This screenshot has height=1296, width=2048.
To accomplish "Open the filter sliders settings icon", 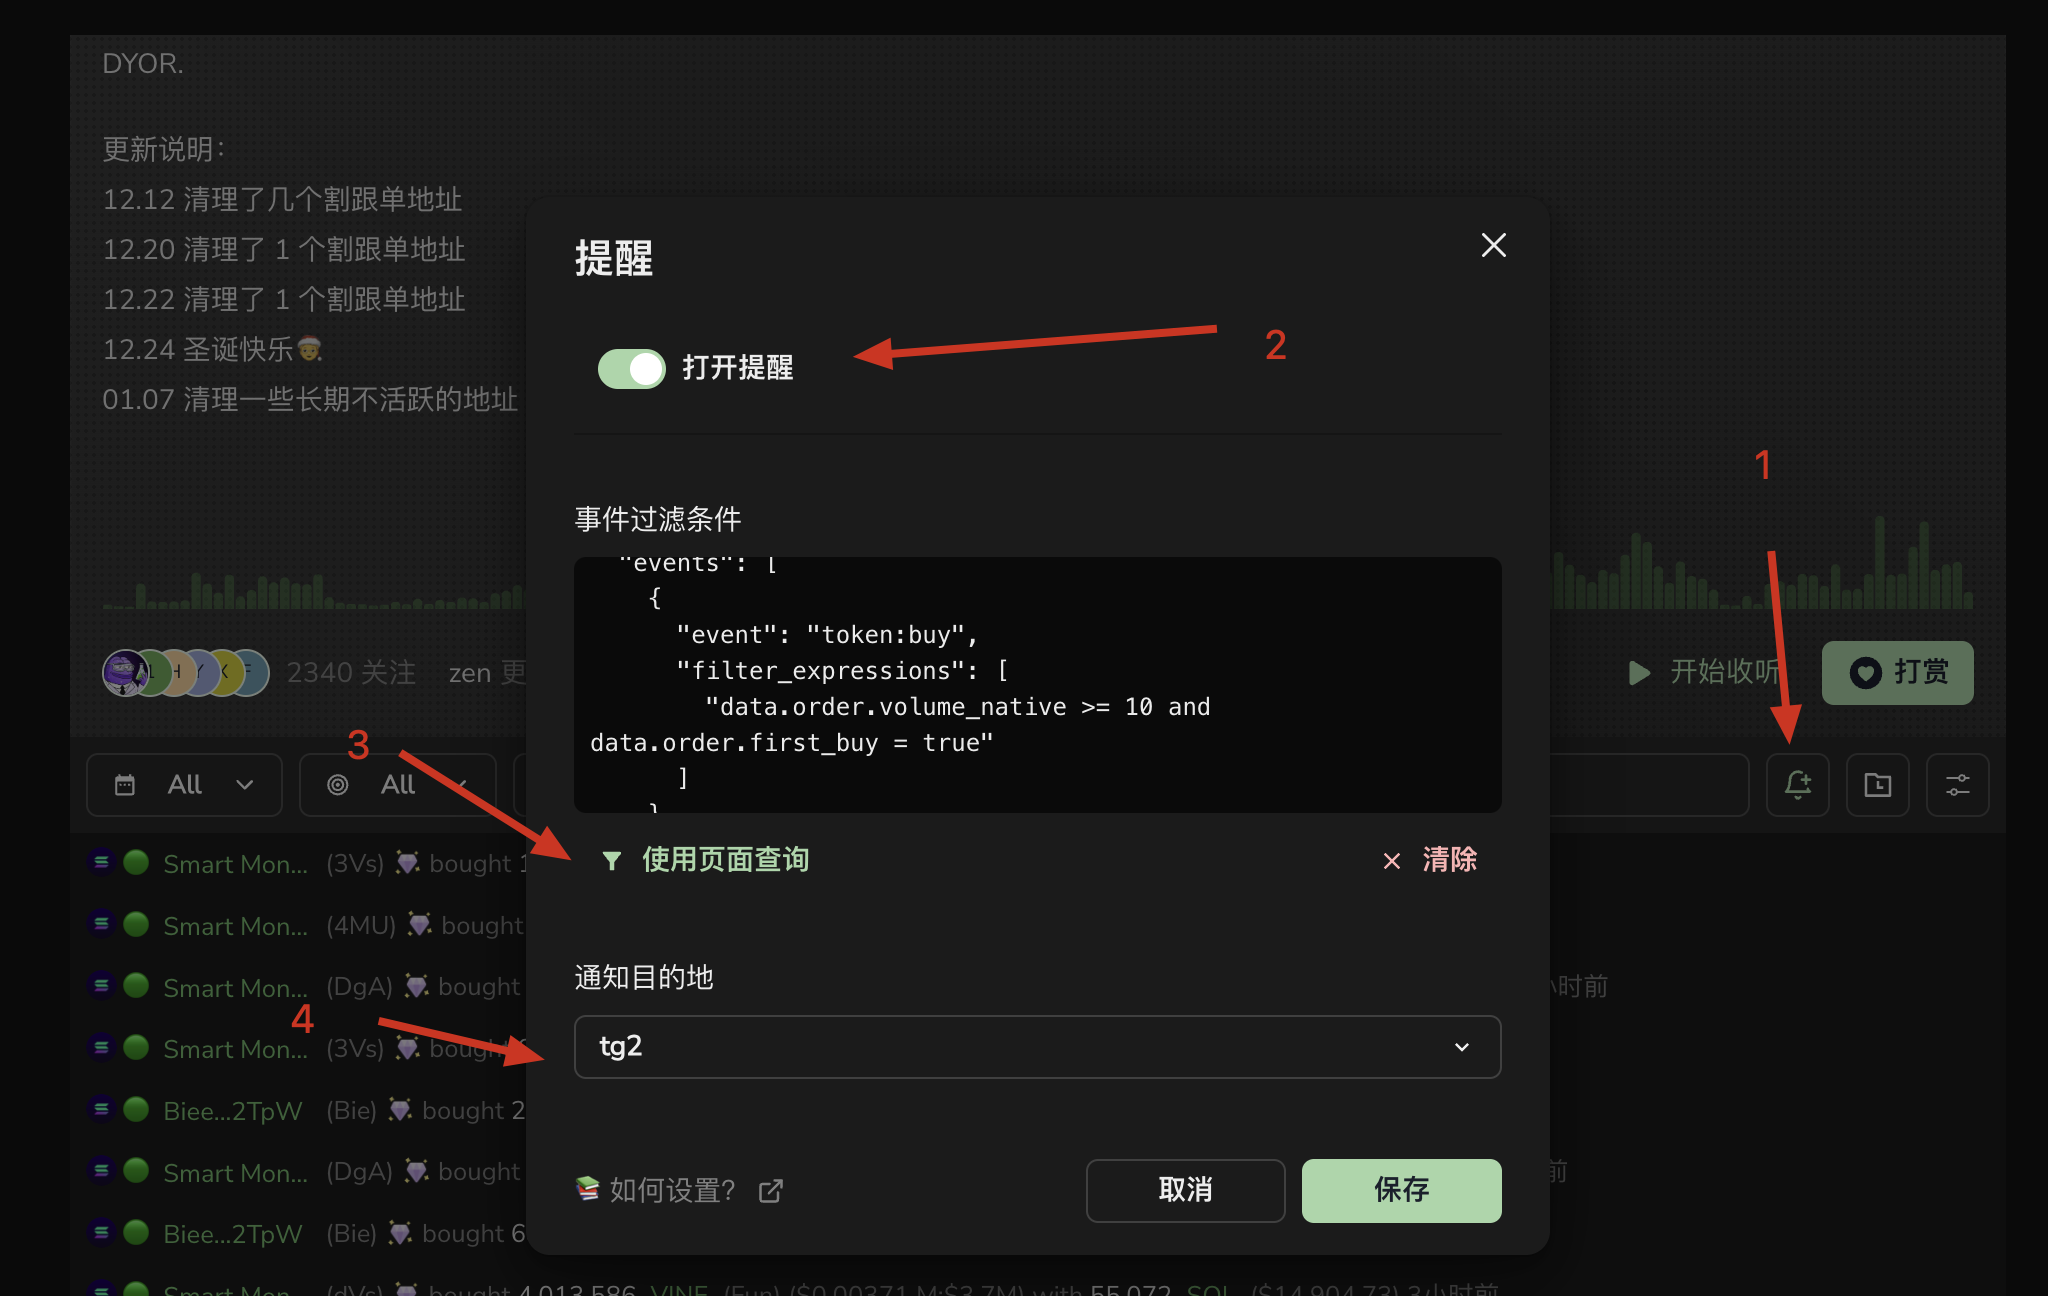I will (1957, 785).
